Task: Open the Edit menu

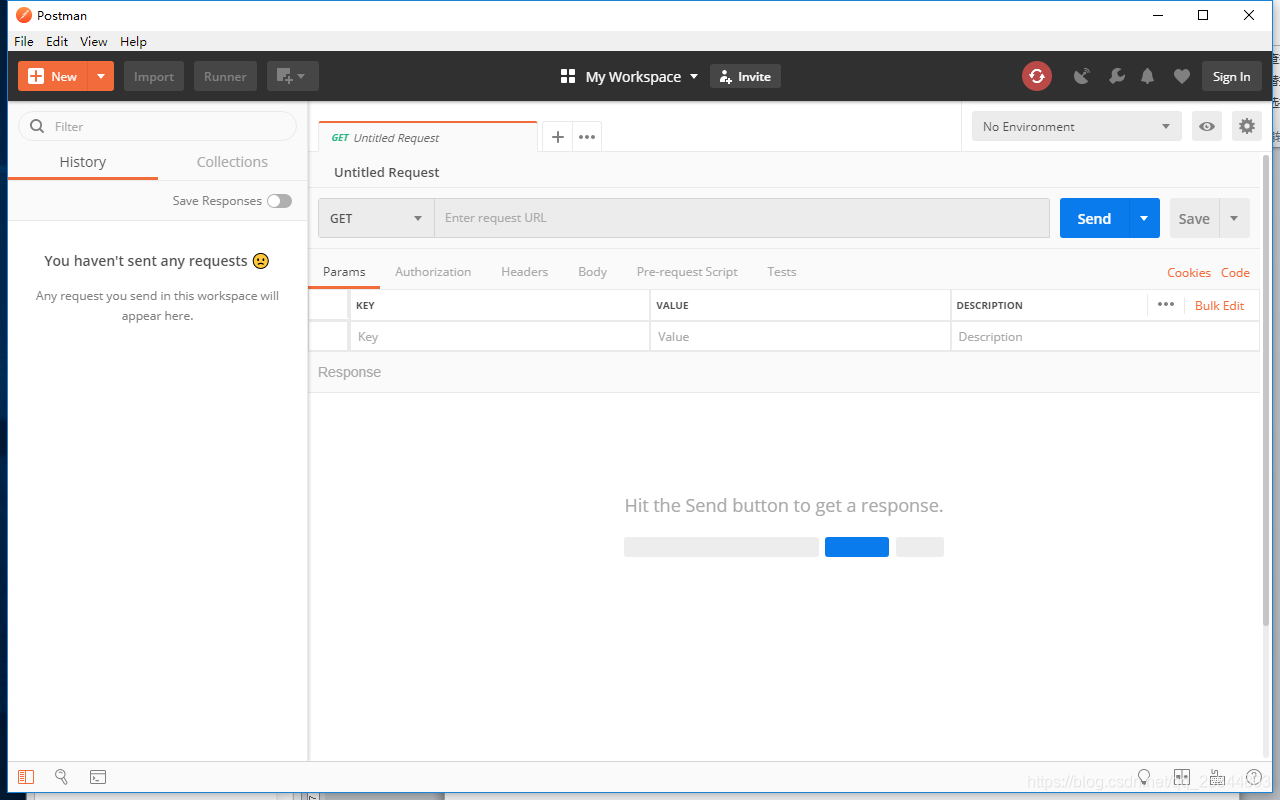Action: (57, 41)
